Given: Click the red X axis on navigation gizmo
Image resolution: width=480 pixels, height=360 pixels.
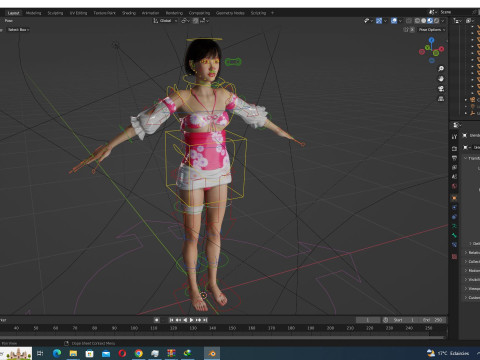Looking at the screenshot, I should 442,49.
